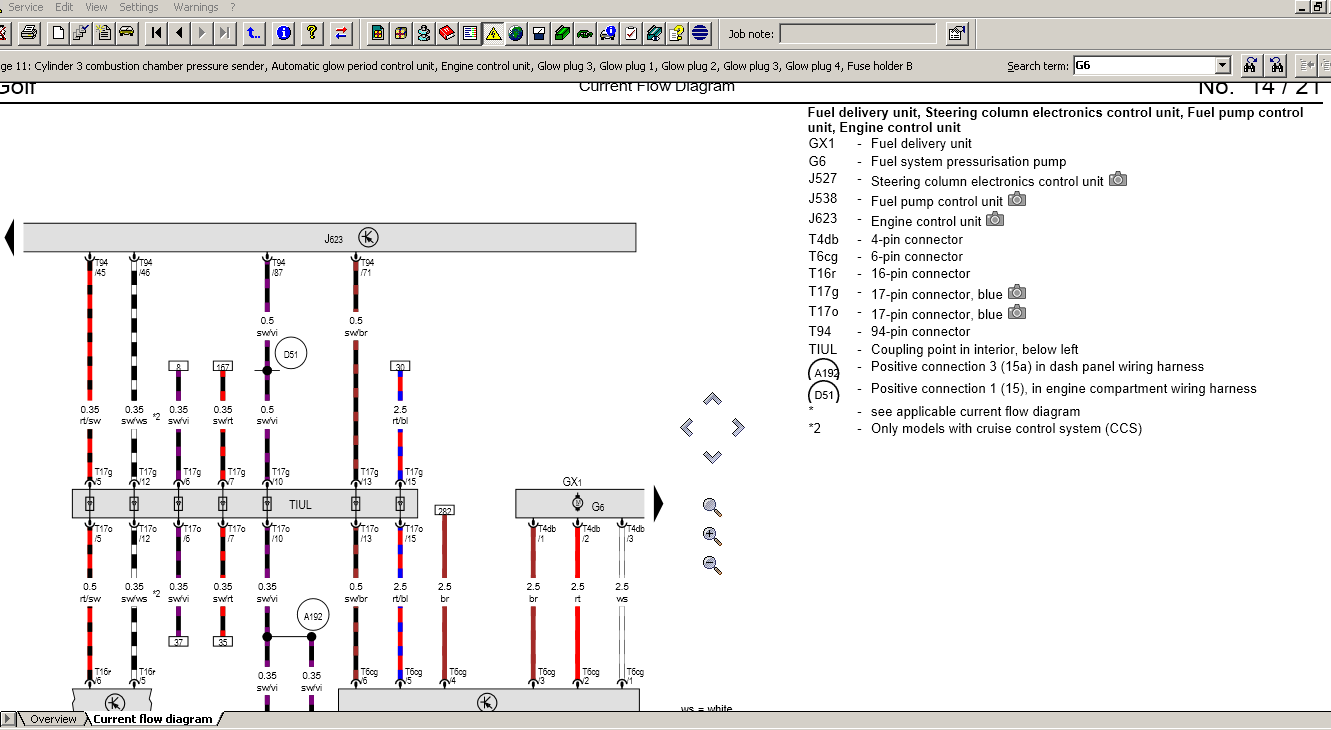Select the Current flow diagram tab
1331x730 pixels.
point(153,719)
